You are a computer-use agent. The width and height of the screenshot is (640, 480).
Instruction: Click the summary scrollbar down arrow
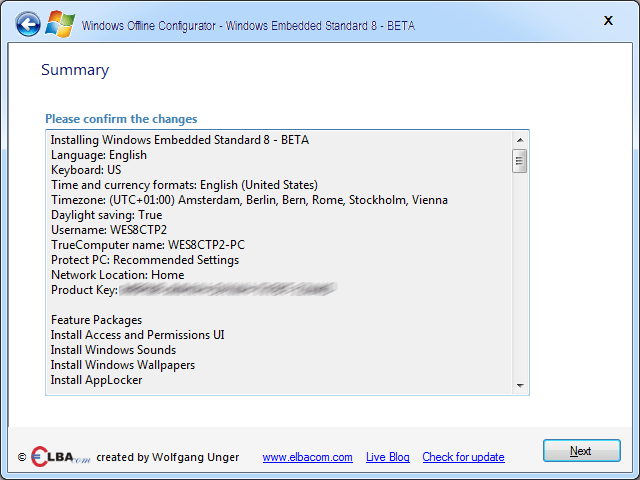(520, 385)
